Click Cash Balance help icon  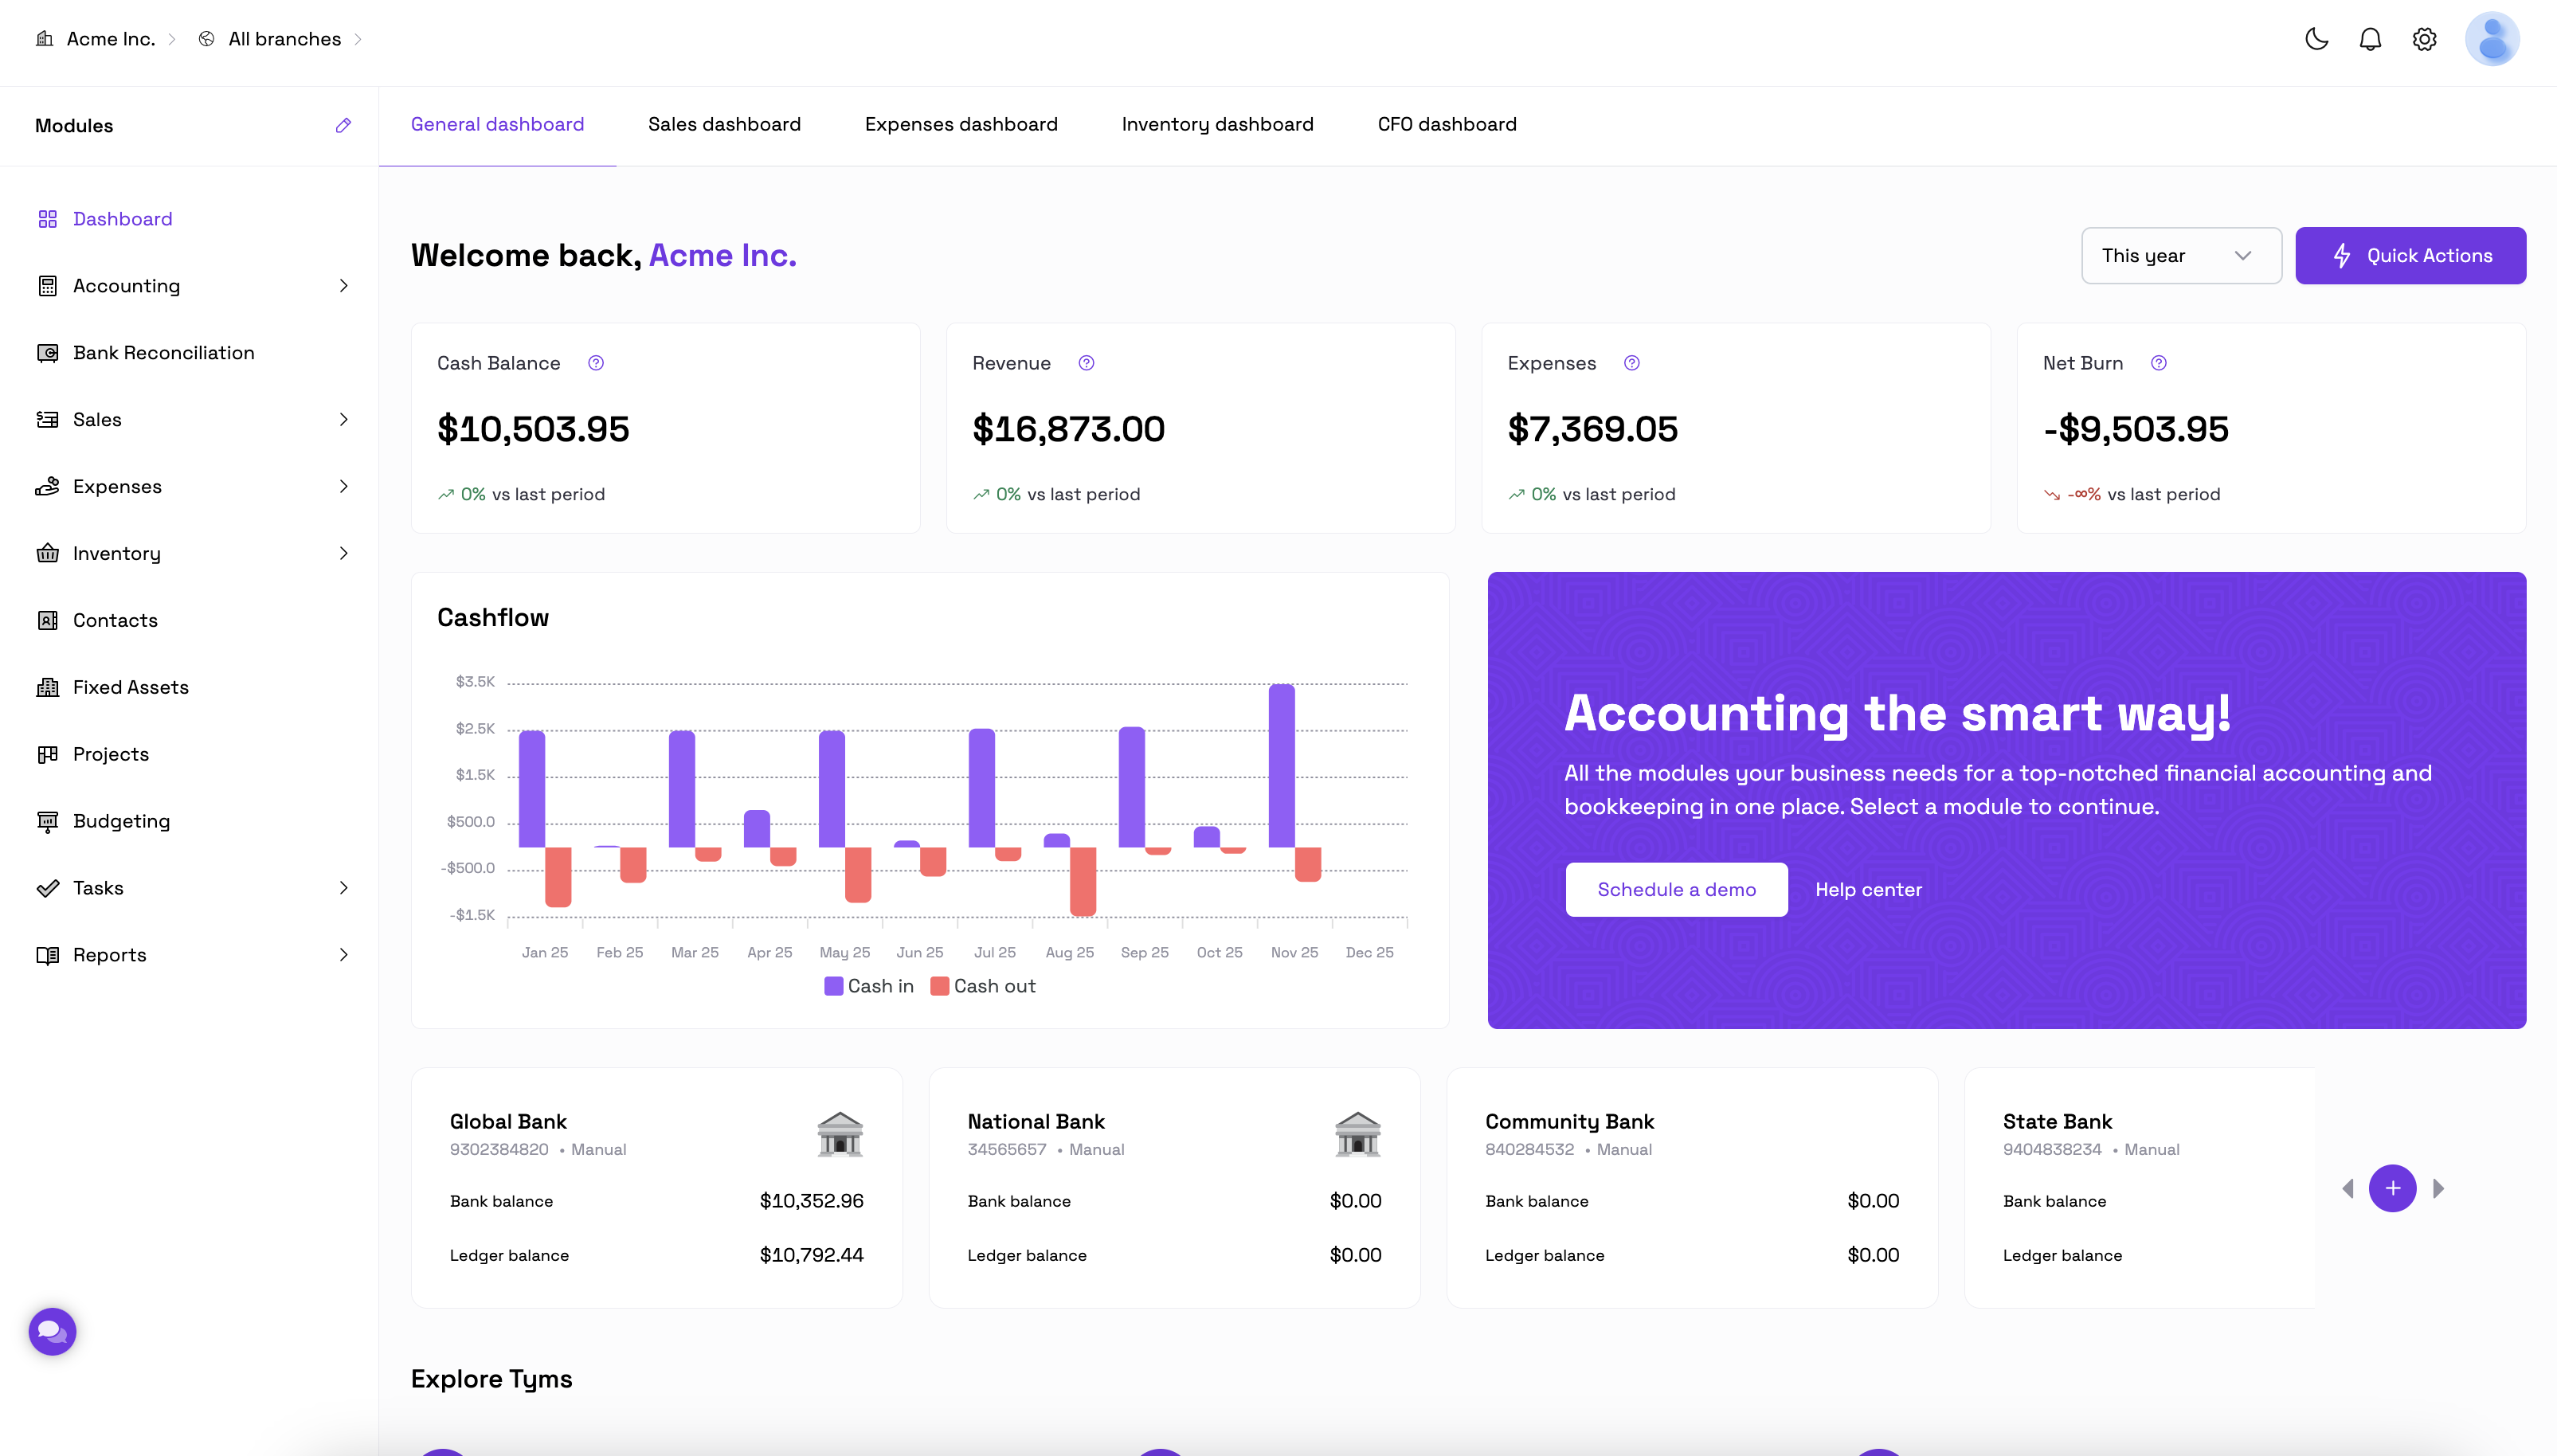596,363
